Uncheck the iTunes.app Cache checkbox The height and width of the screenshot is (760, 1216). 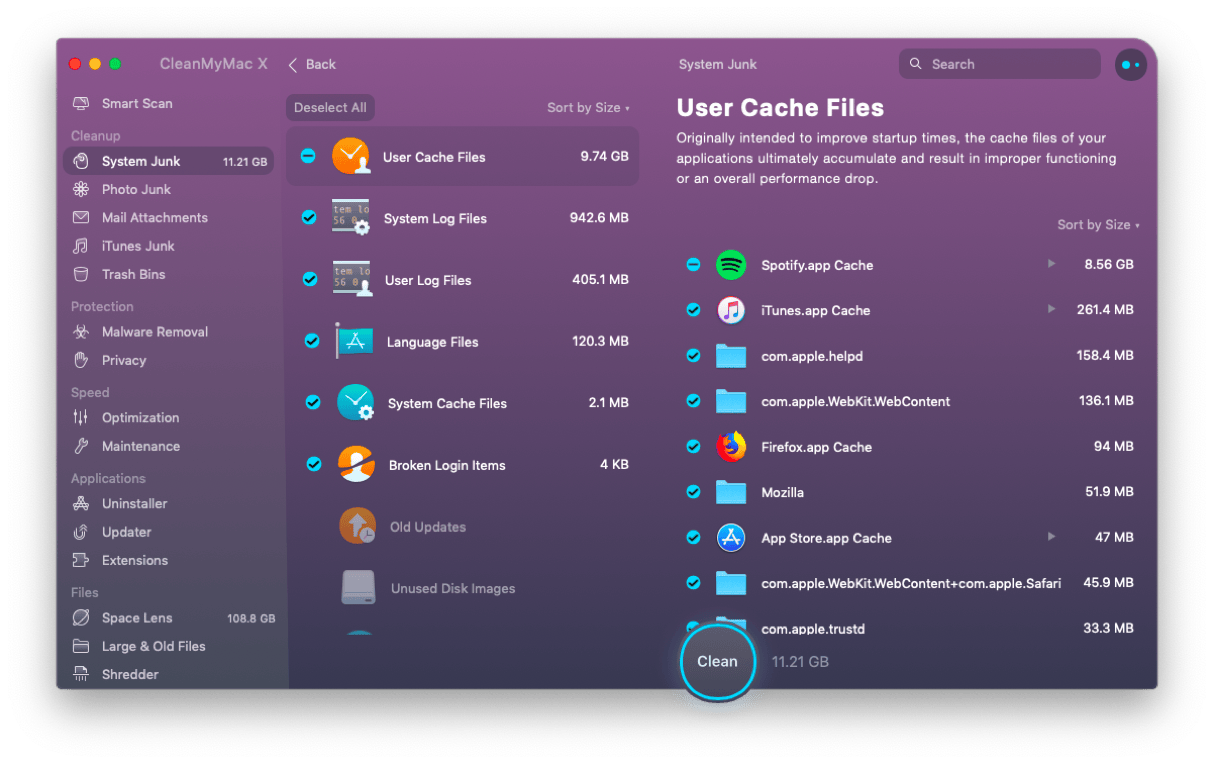(x=693, y=310)
